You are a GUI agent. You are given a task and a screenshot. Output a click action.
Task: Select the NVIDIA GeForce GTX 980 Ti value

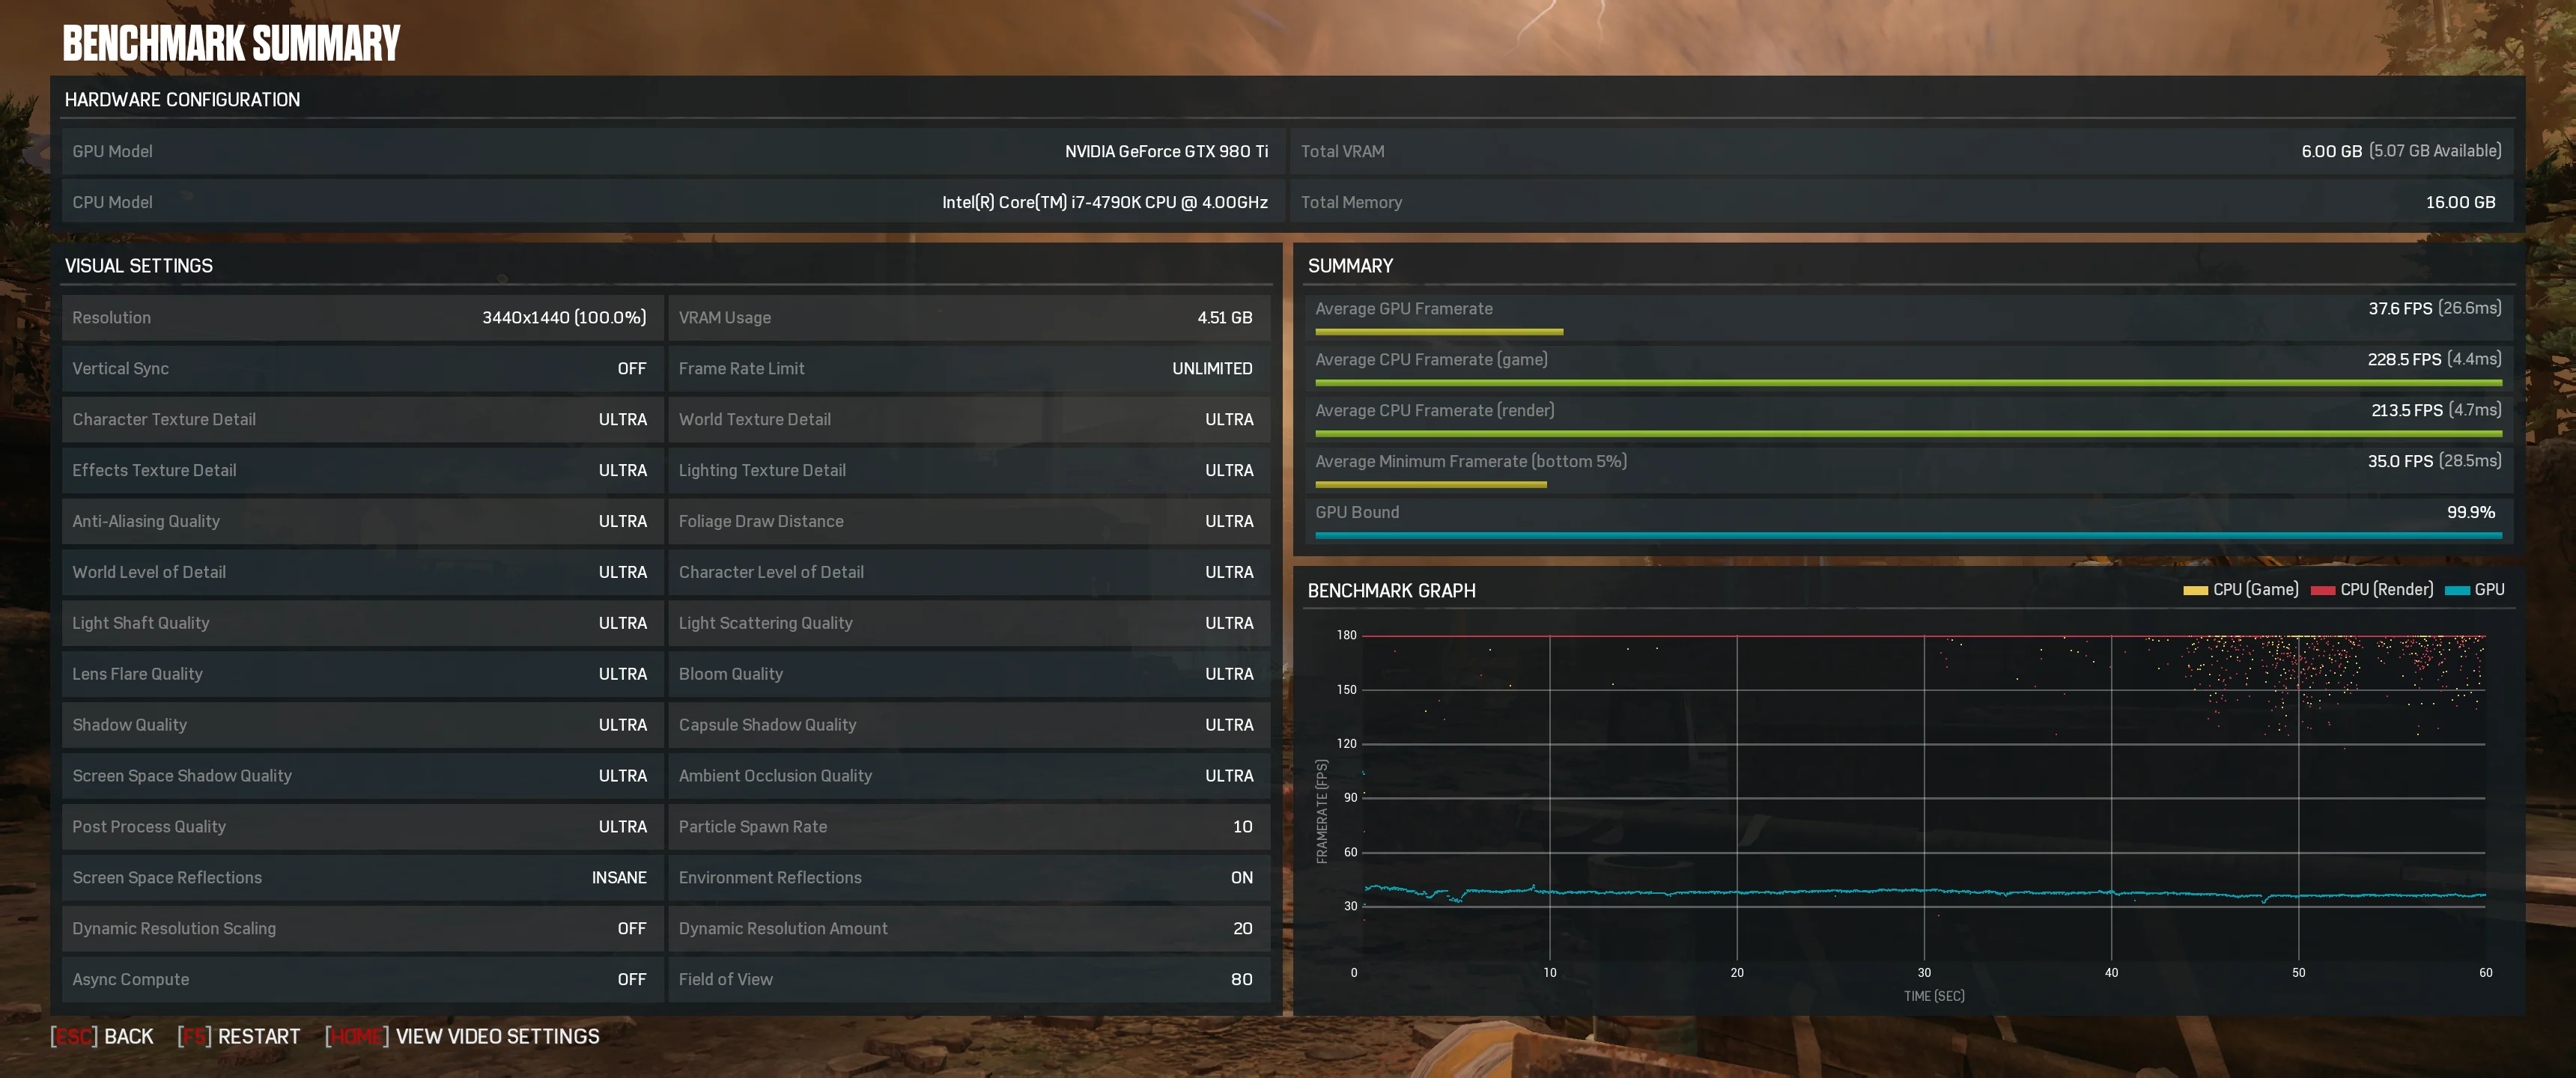pos(1166,151)
